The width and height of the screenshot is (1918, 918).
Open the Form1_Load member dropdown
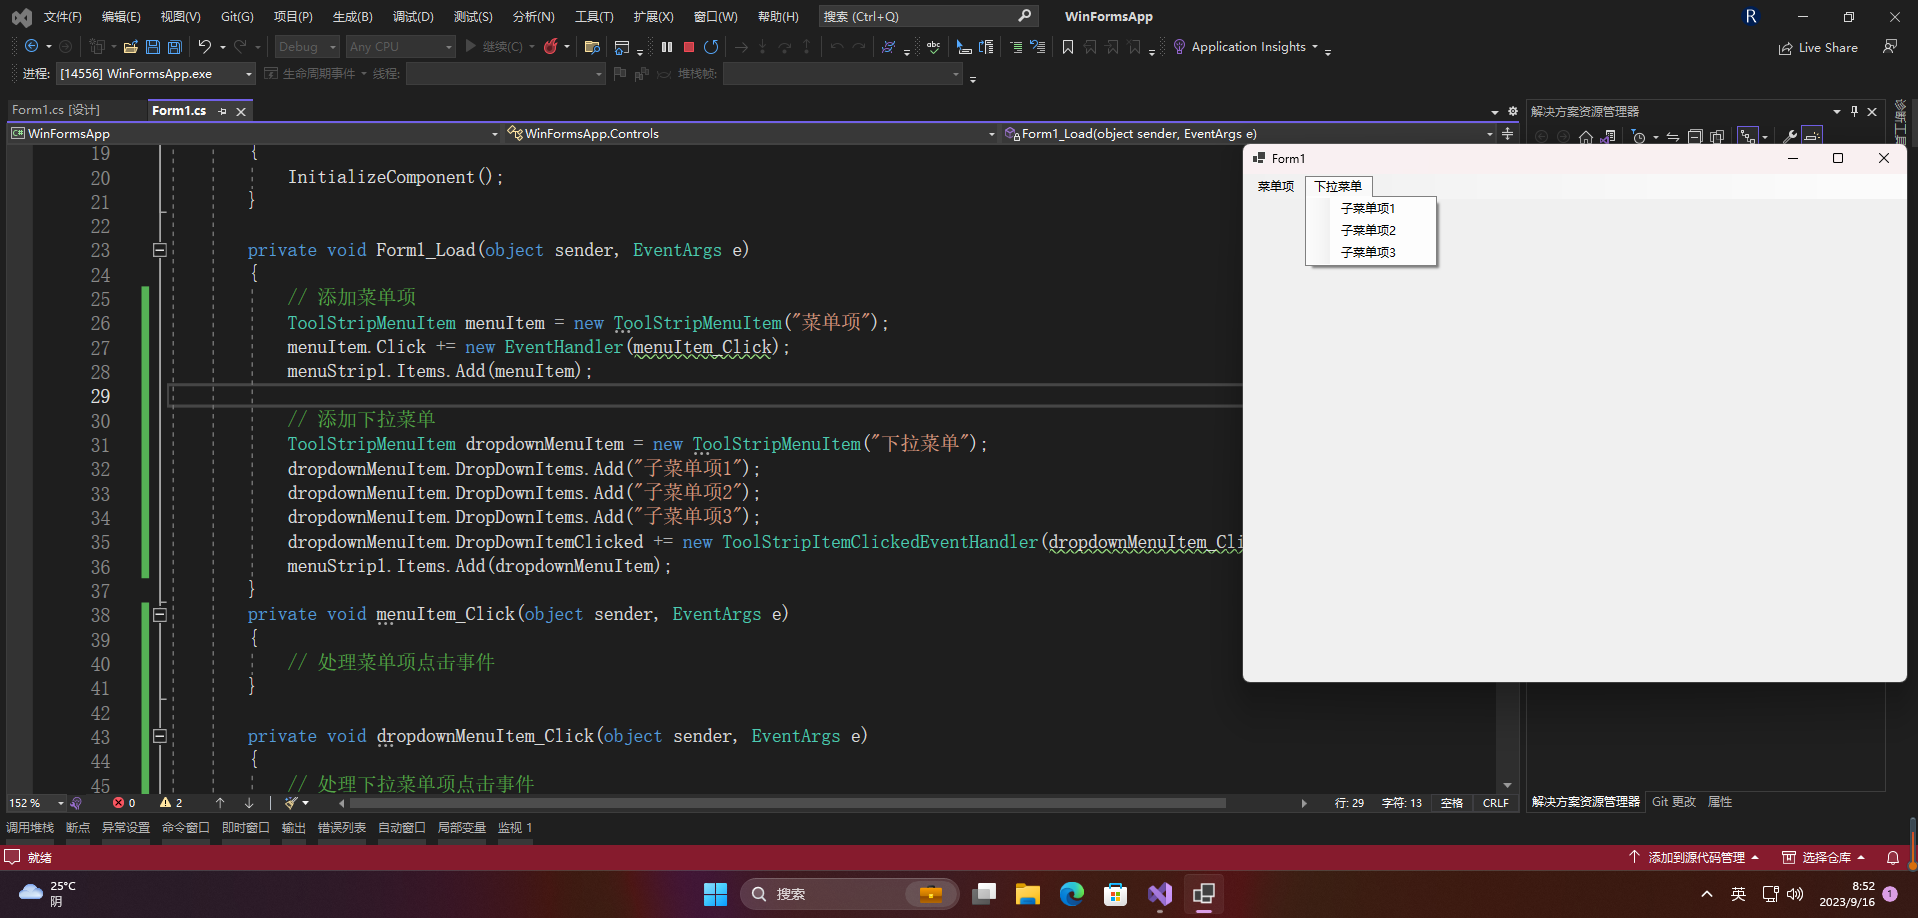coord(1249,133)
